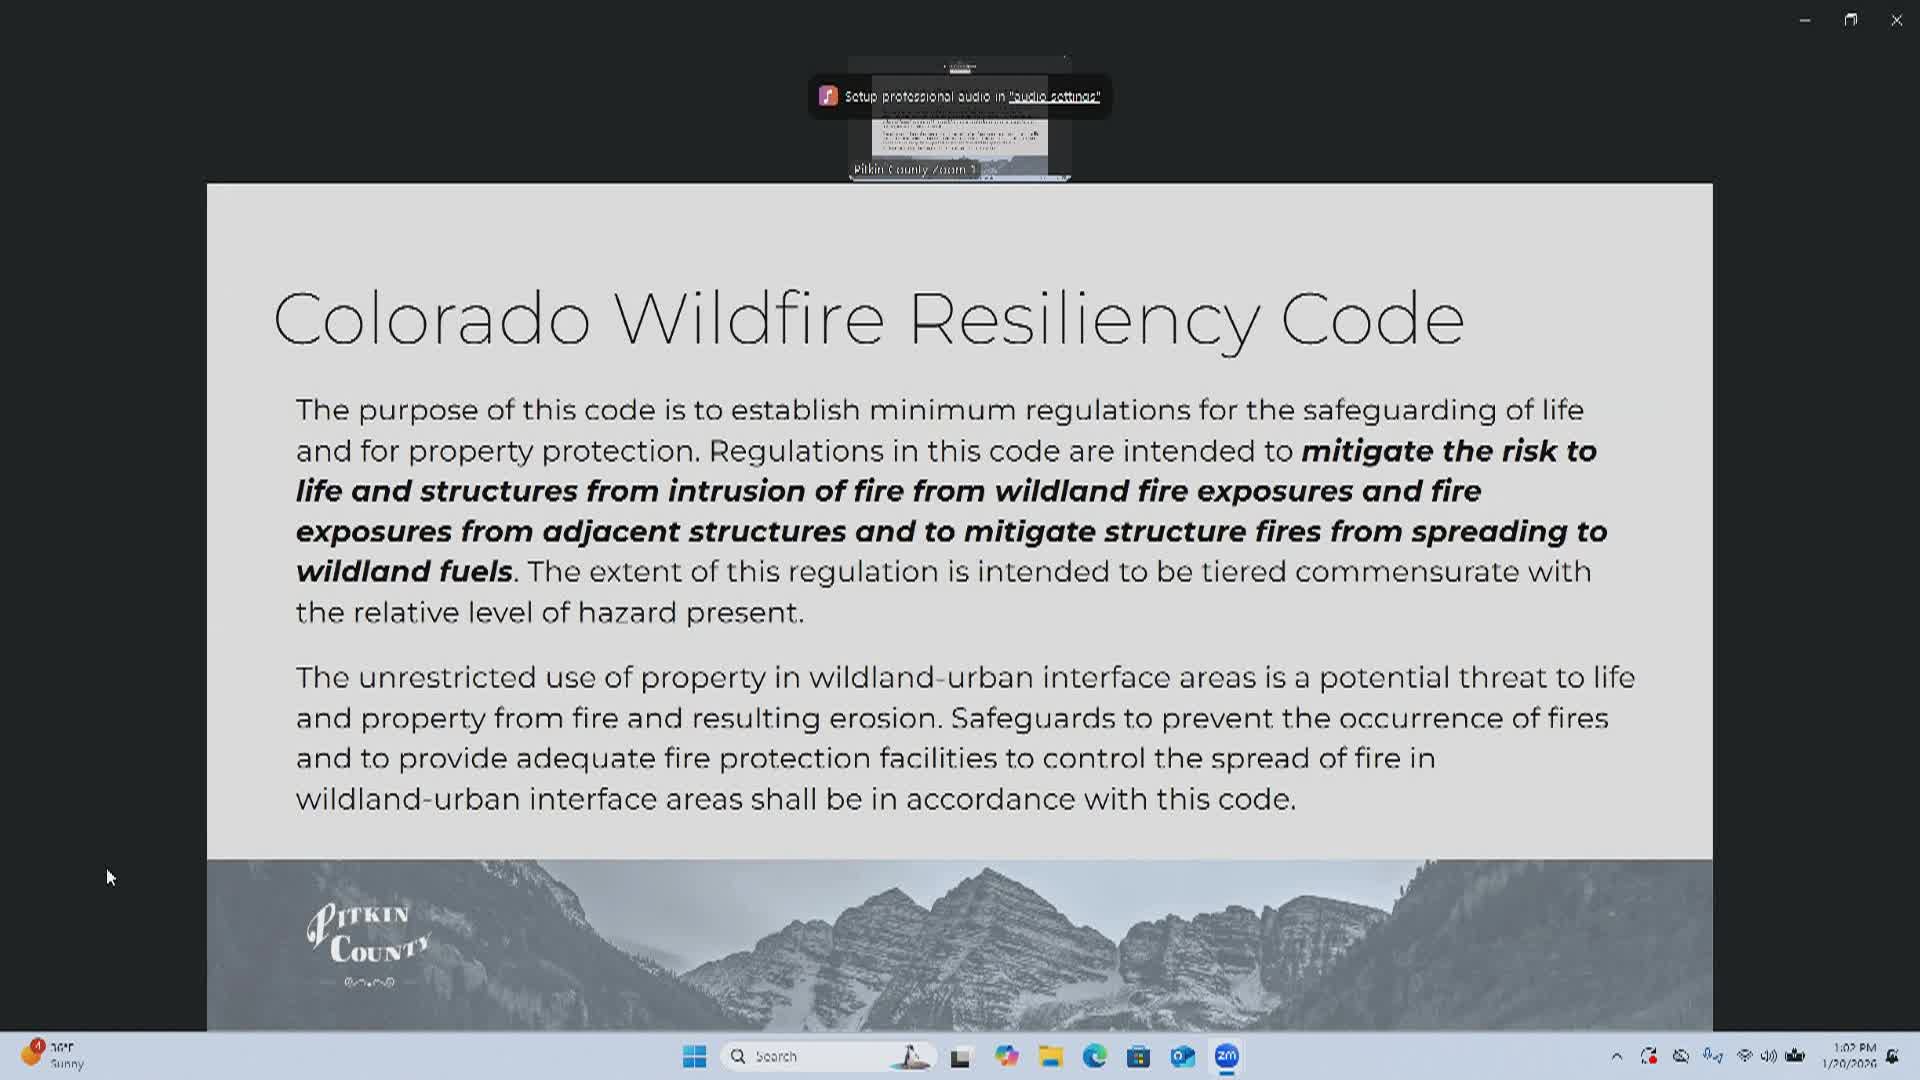
Task: Click the music note icon in audio banner
Action: click(x=828, y=96)
